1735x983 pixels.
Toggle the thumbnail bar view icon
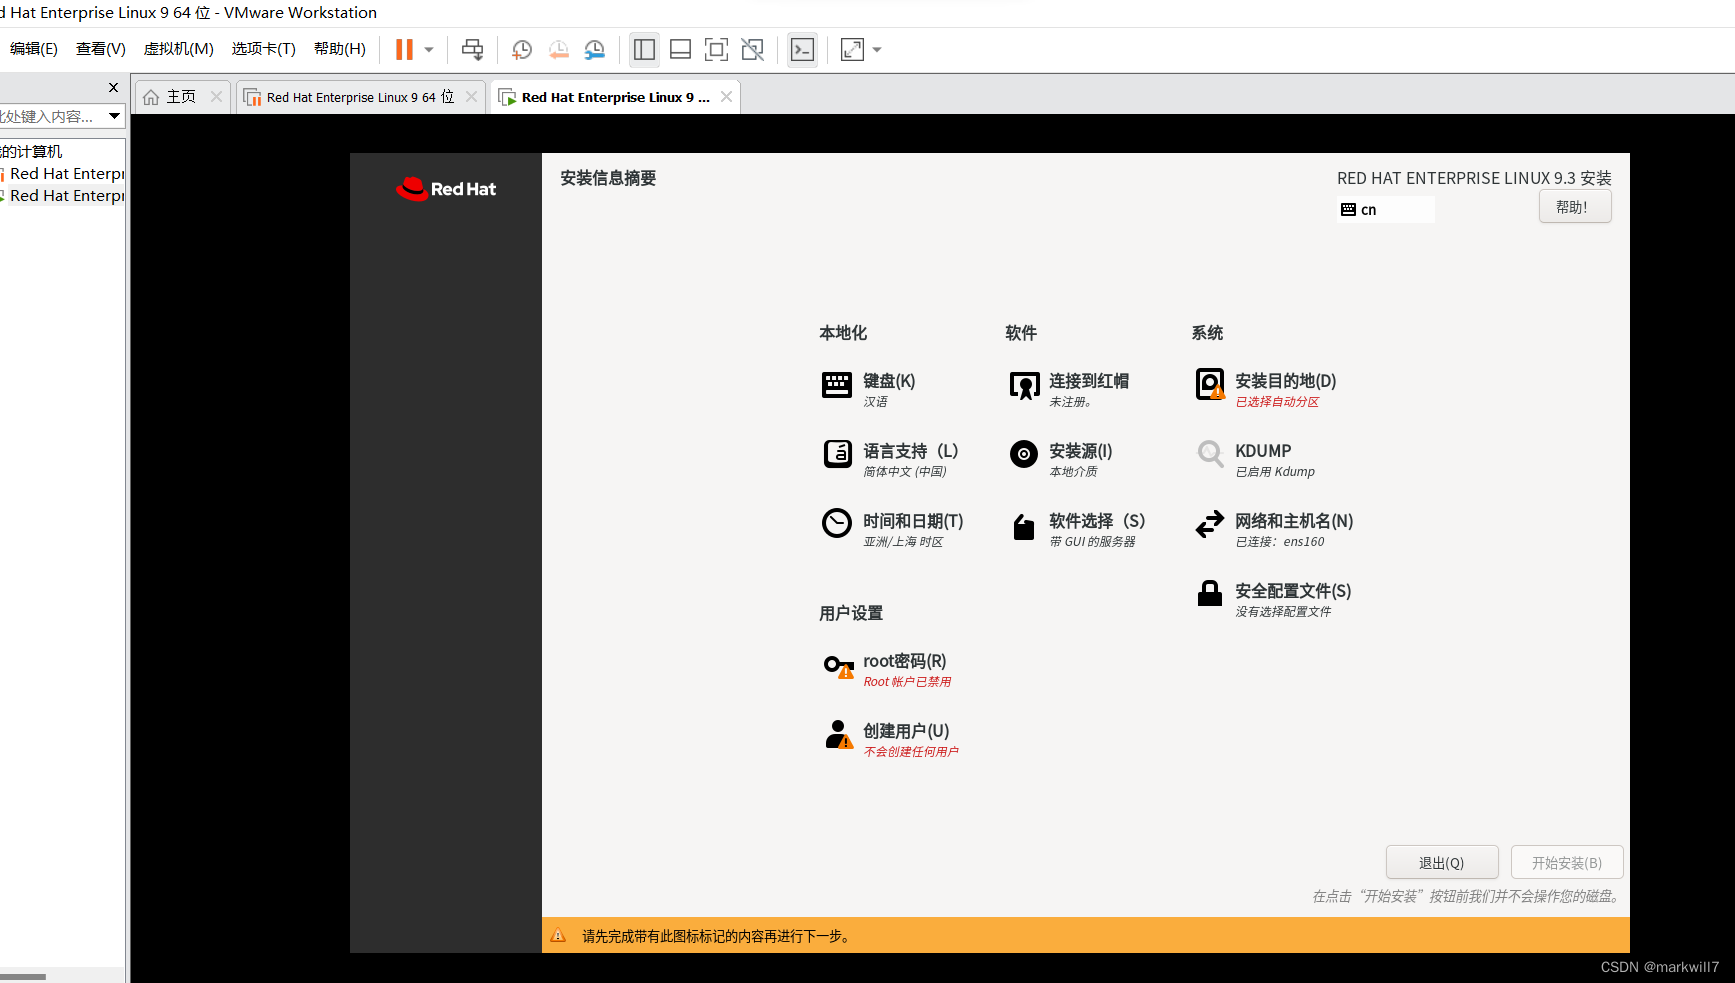click(681, 50)
